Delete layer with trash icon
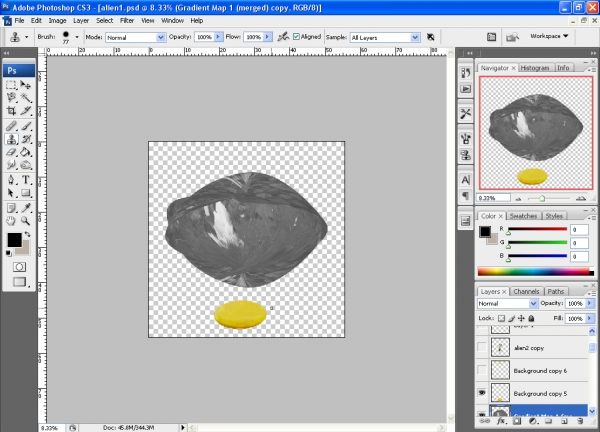The width and height of the screenshot is (600, 432). click(x=580, y=421)
